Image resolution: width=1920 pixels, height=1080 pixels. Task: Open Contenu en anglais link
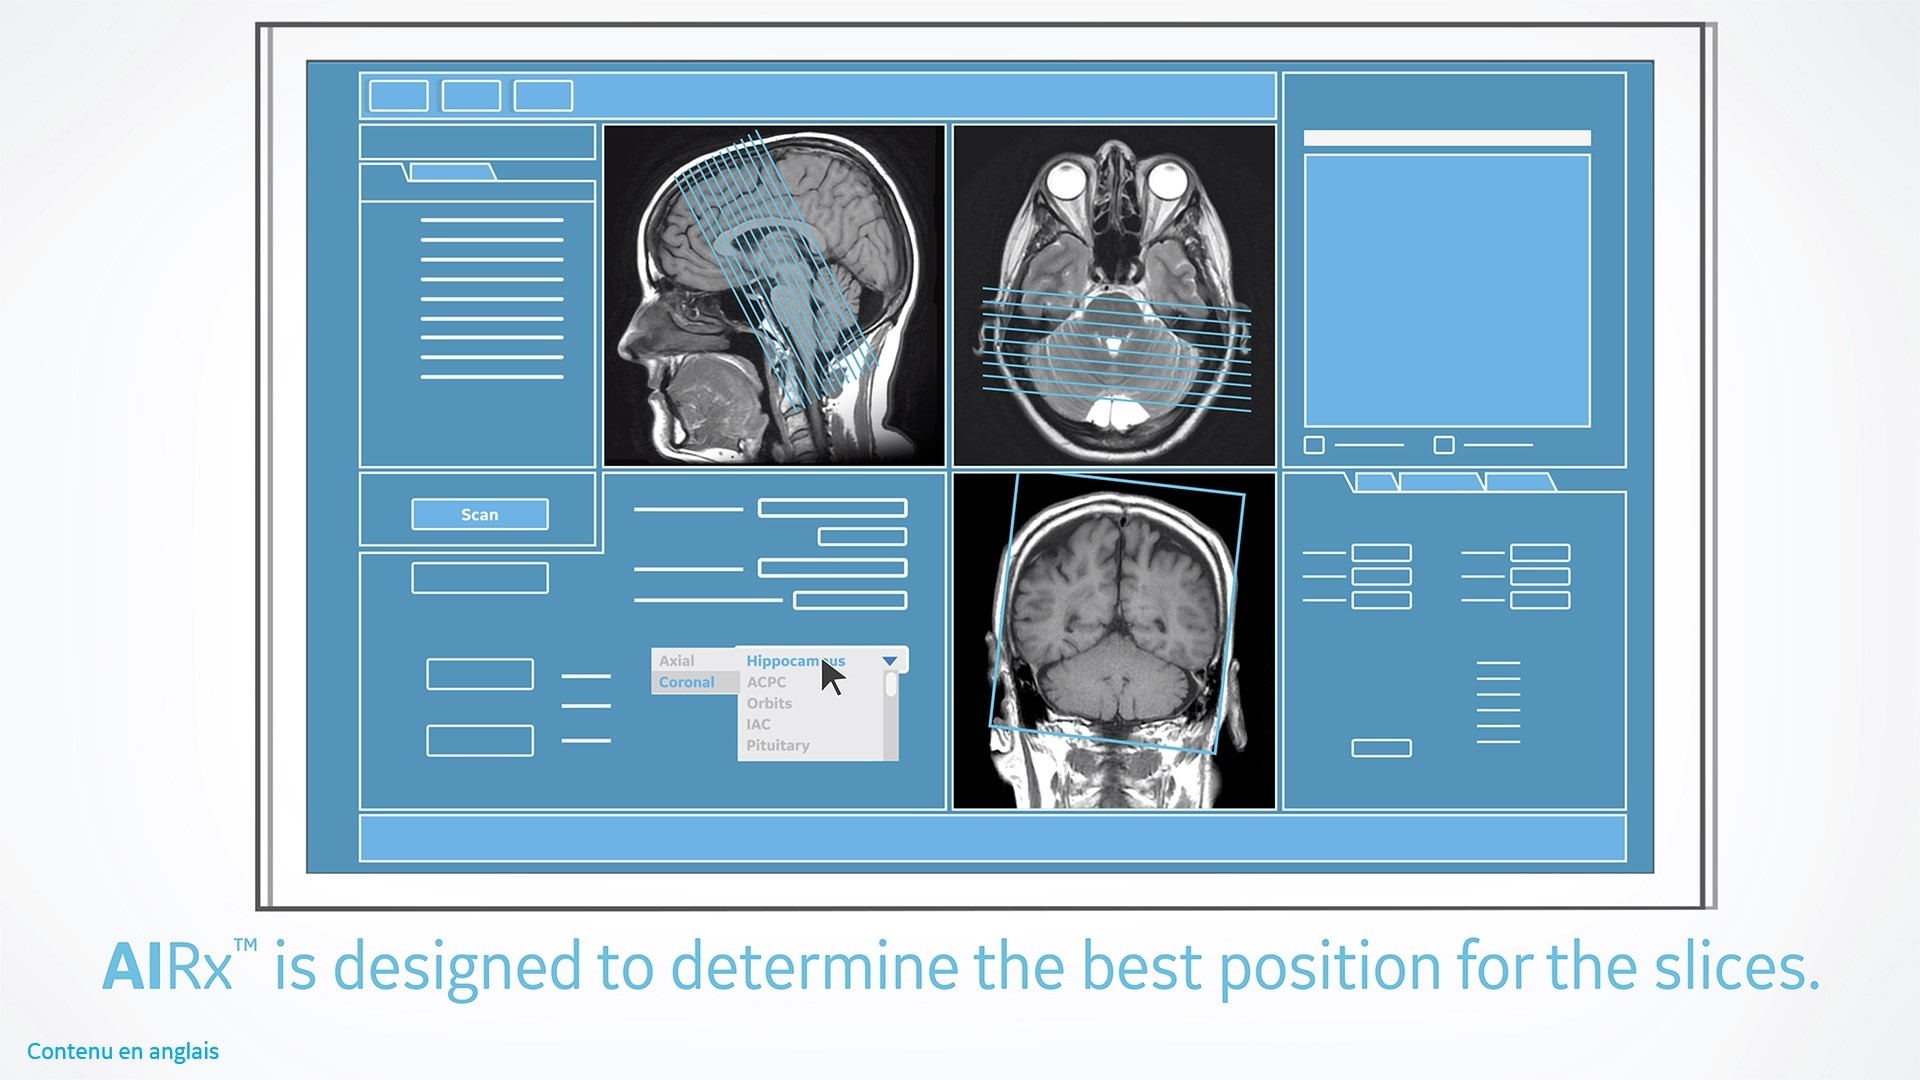[x=123, y=1051]
